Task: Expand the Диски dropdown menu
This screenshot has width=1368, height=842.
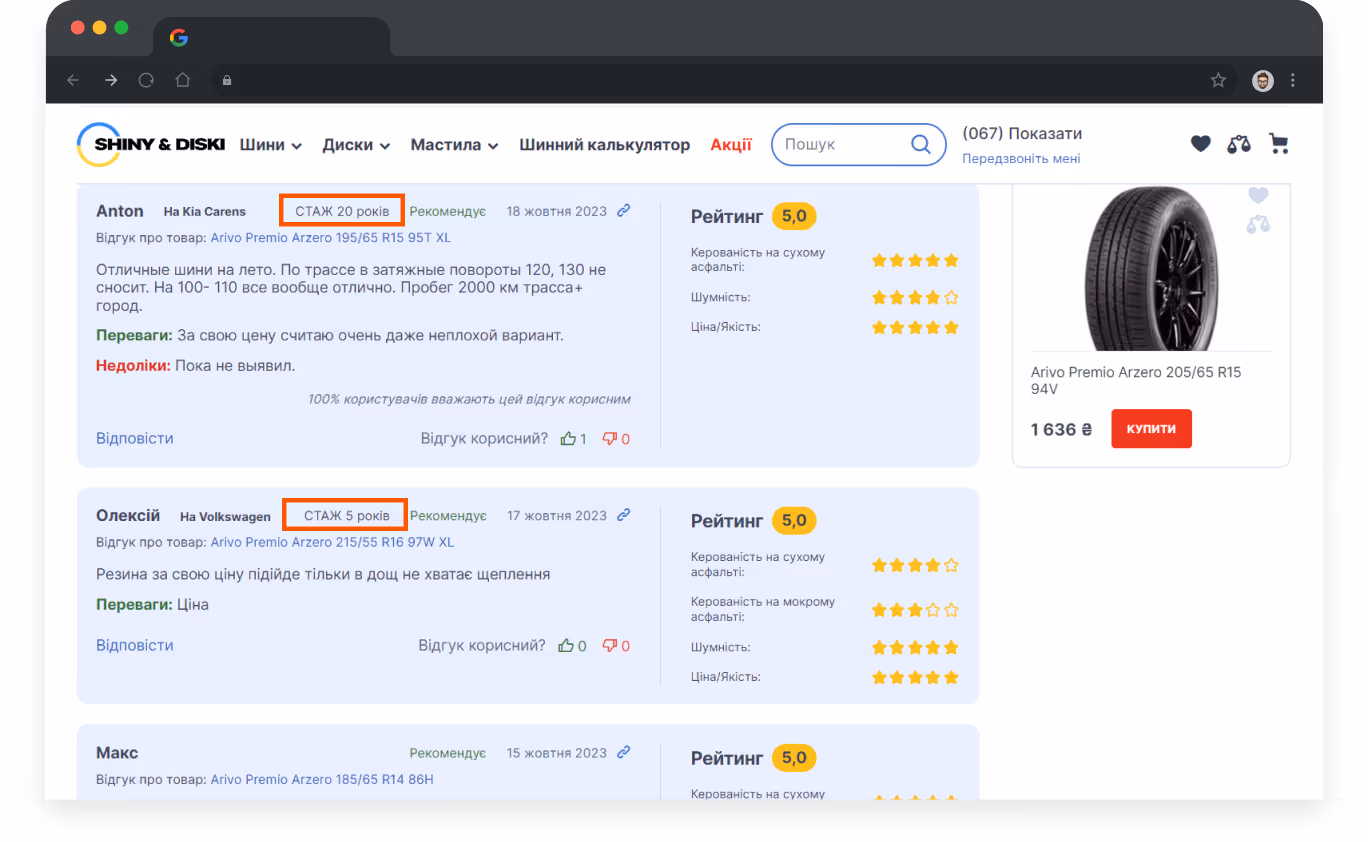Action: pyautogui.click(x=356, y=145)
